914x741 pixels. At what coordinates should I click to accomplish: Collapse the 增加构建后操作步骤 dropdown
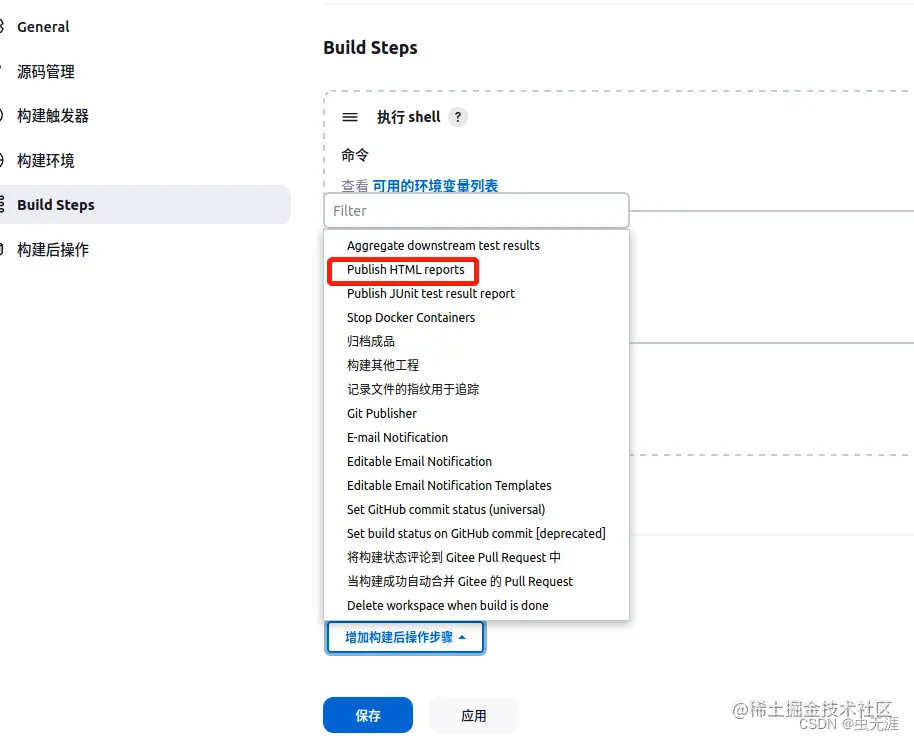pyautogui.click(x=405, y=637)
